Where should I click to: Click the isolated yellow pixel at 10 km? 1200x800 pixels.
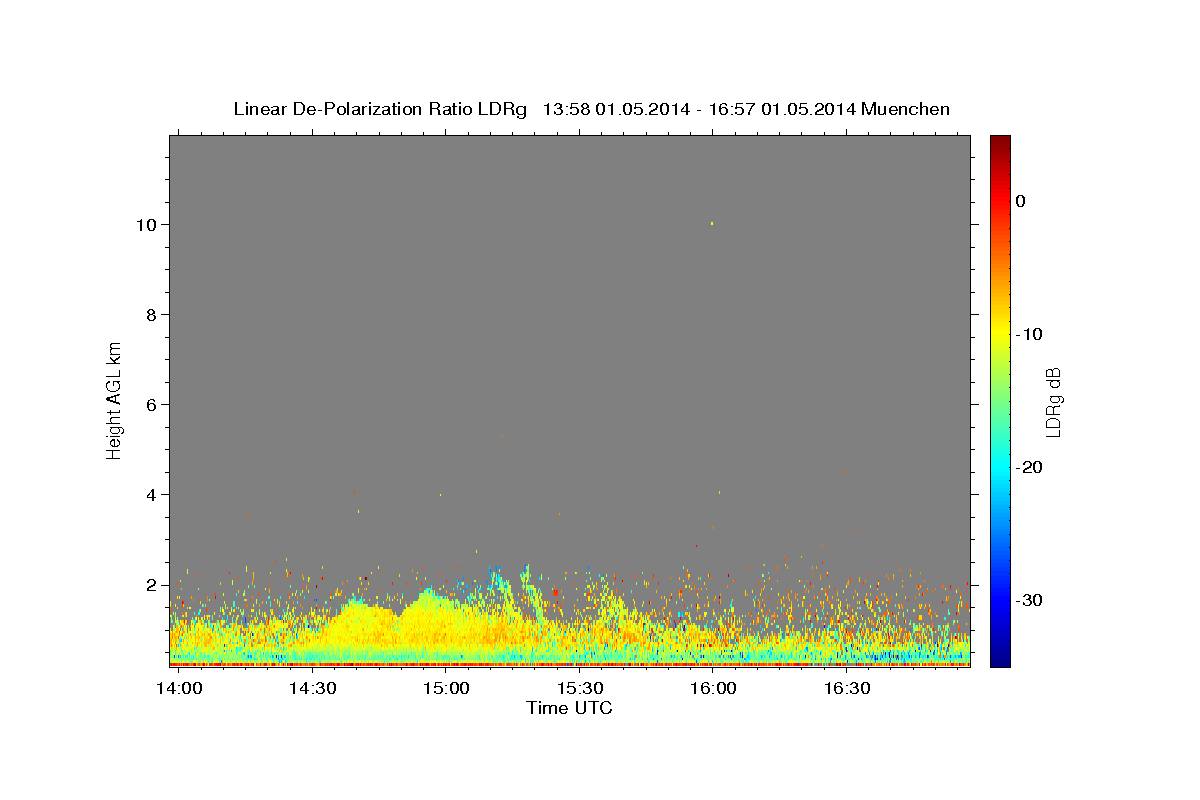click(x=712, y=223)
